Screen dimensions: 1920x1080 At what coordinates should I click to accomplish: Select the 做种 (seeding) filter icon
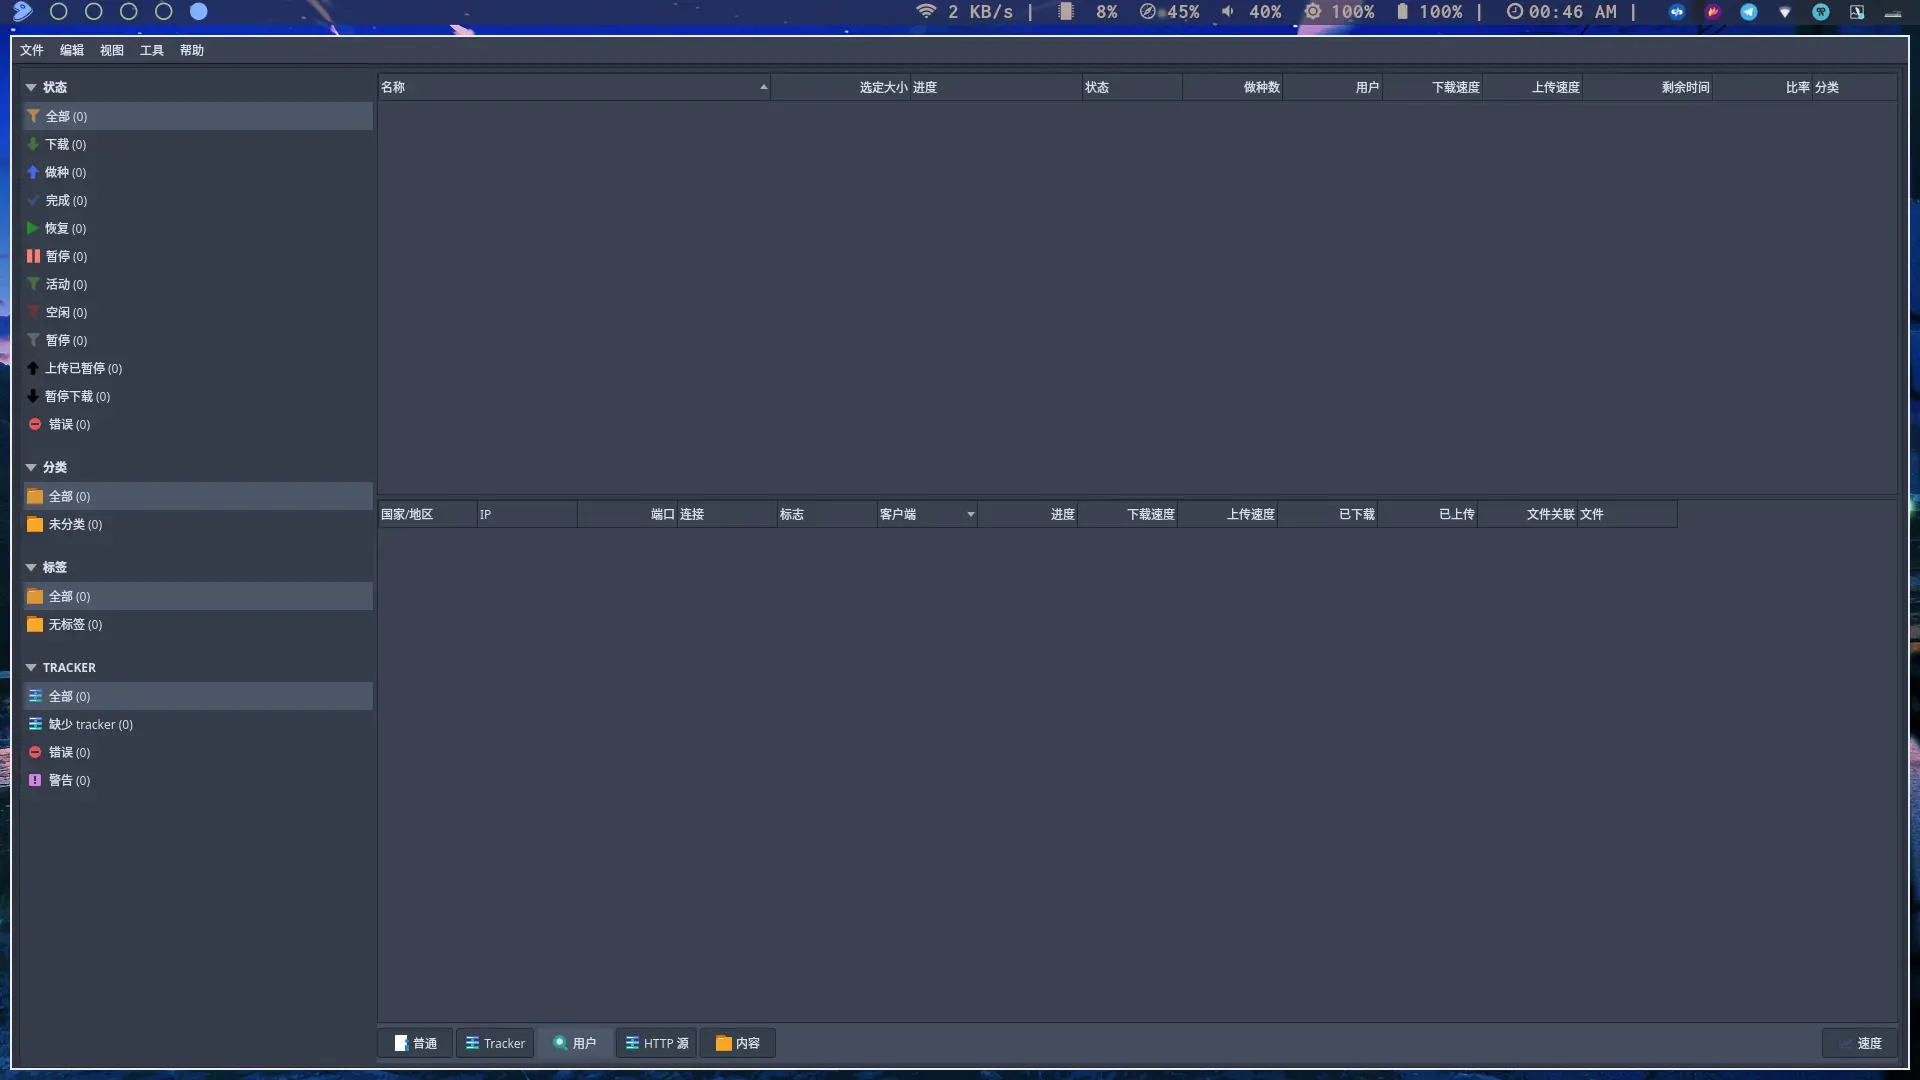click(x=33, y=172)
